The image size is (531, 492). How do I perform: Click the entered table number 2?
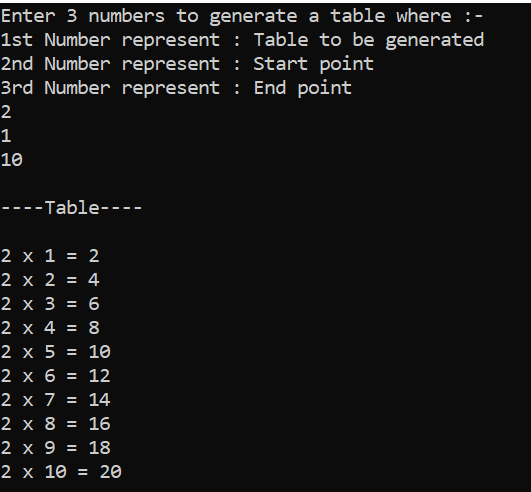6,112
